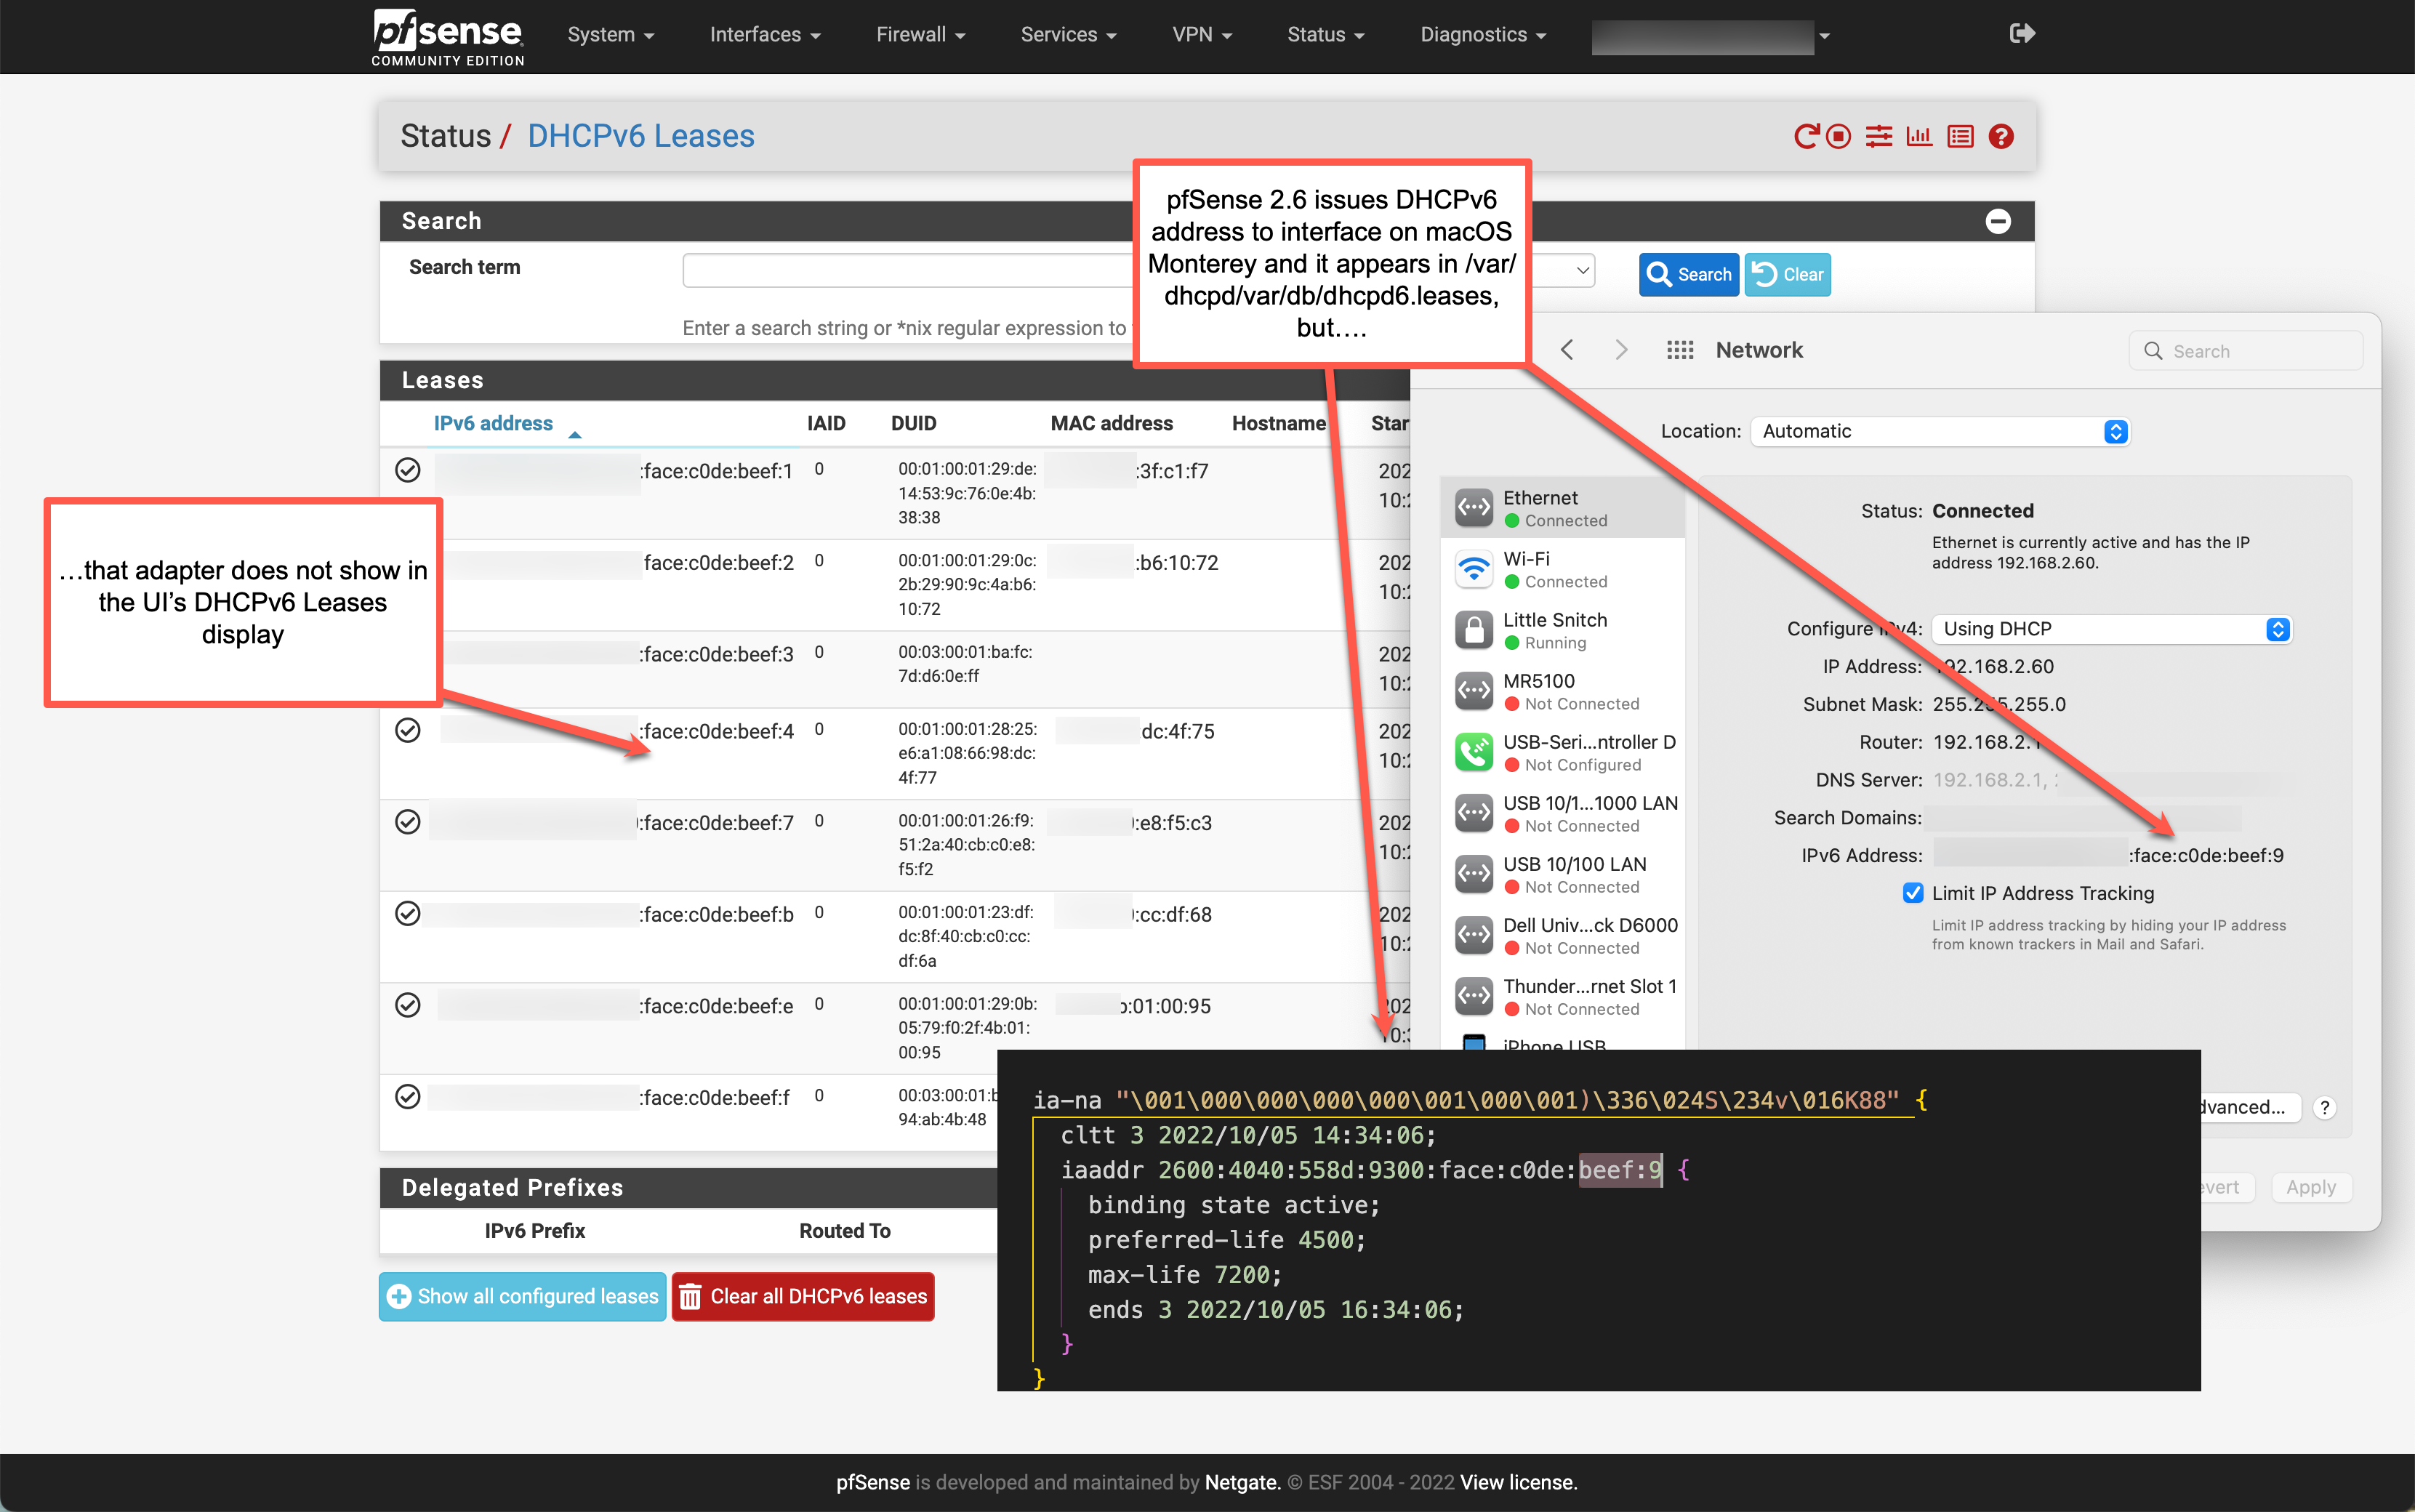Click the pfSense footer link

[873, 1482]
